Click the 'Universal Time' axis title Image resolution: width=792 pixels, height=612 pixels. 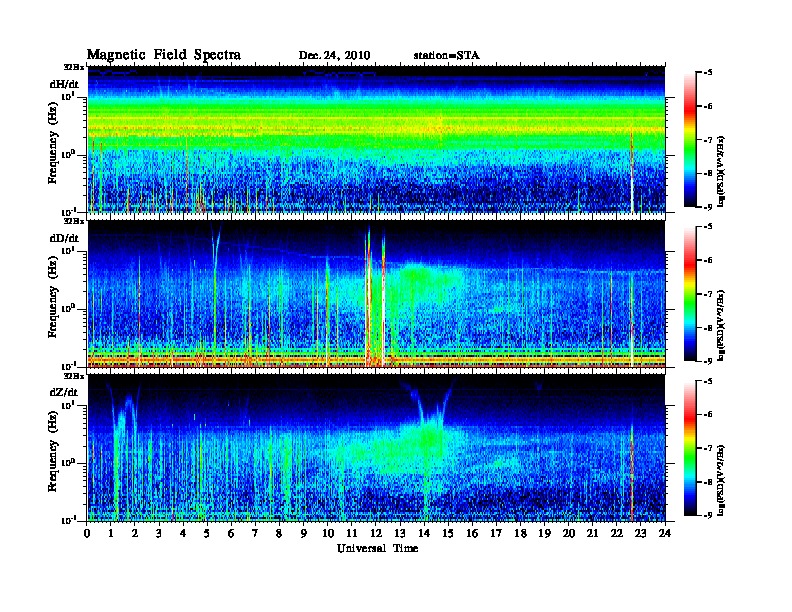(378, 548)
